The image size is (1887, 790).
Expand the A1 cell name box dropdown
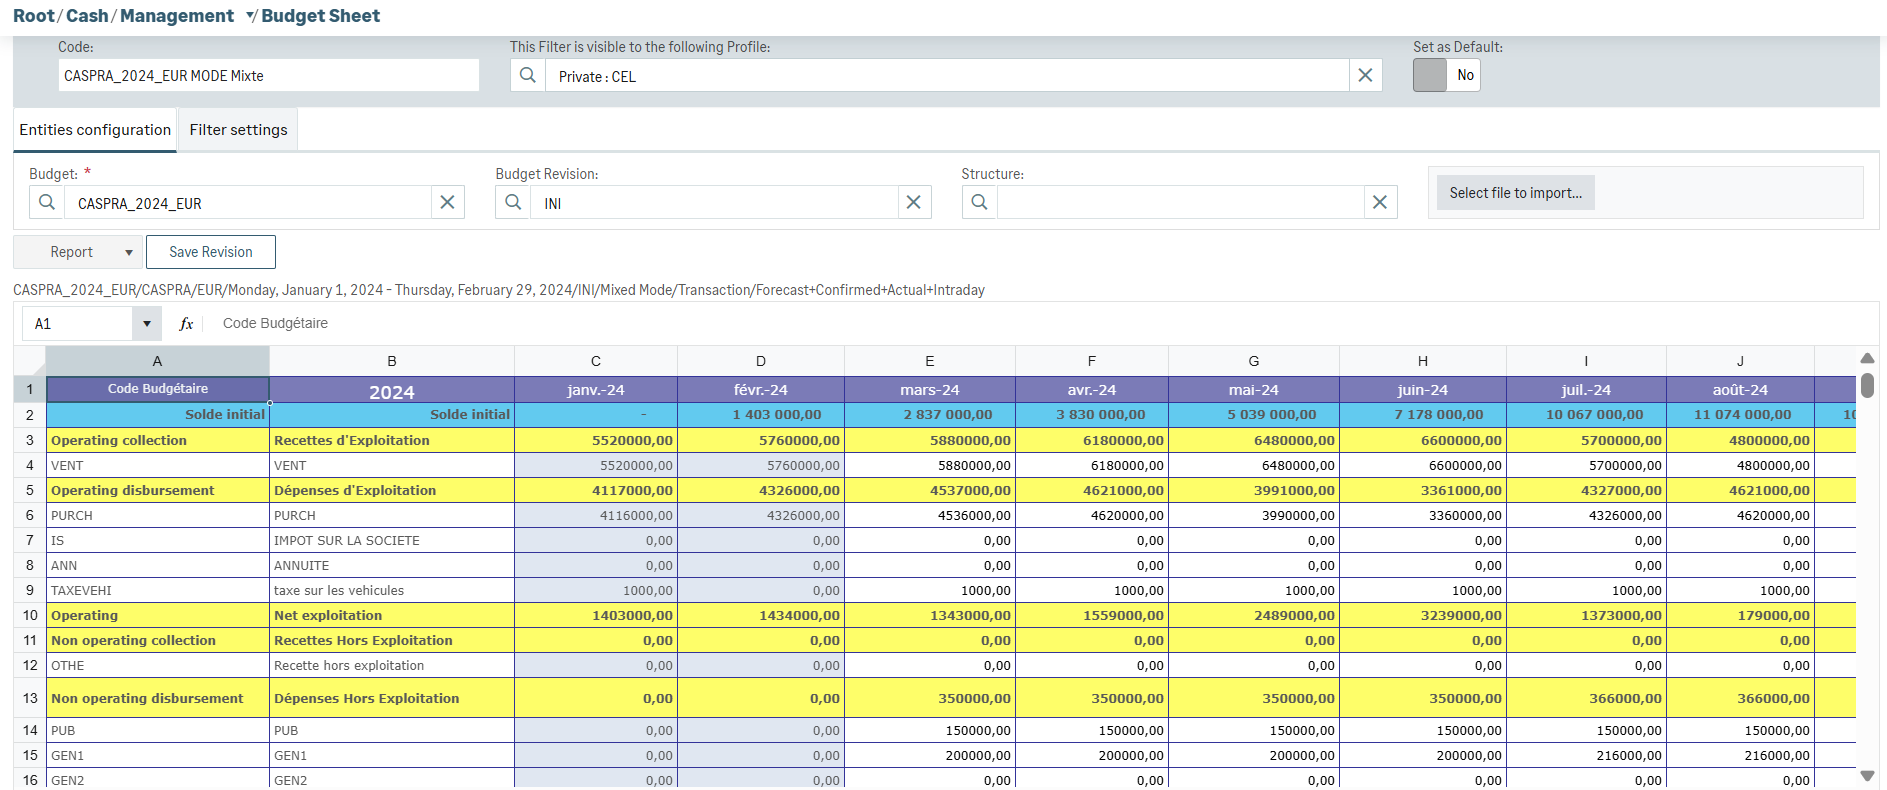pos(147,324)
